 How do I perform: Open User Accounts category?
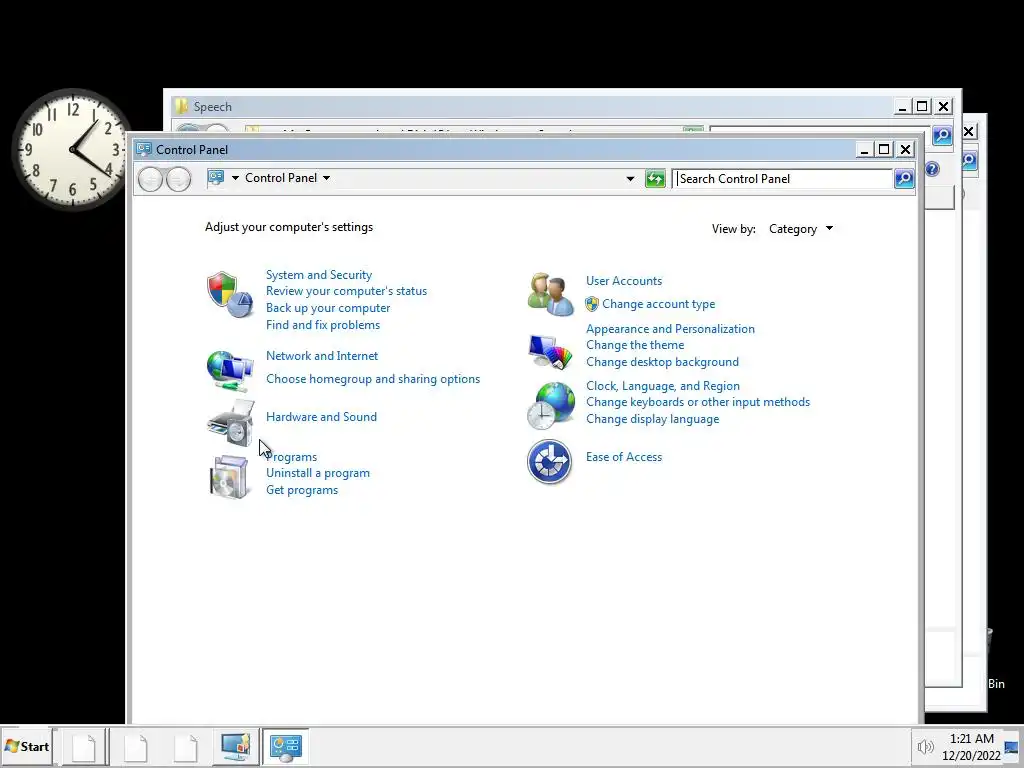click(624, 281)
